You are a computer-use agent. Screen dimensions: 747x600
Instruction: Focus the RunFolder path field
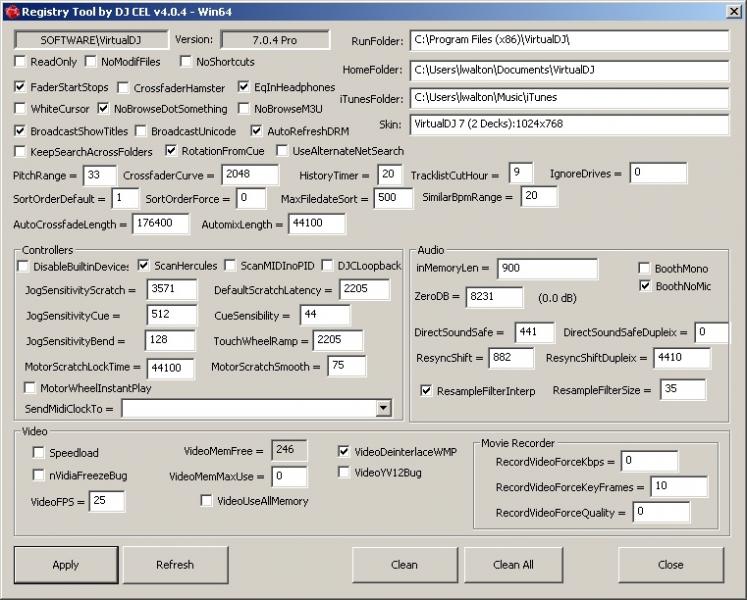[568, 41]
